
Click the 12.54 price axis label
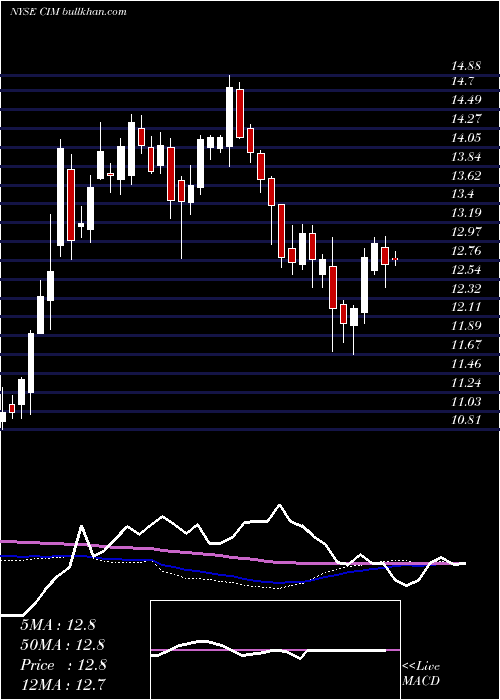(466, 270)
